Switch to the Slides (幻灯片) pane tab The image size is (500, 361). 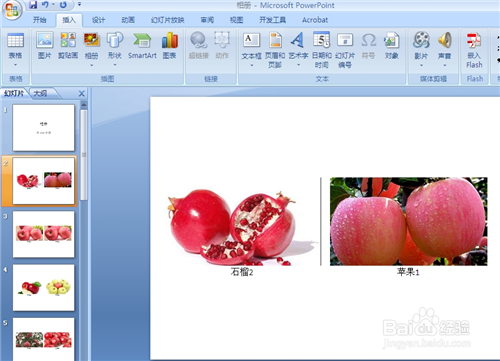point(14,94)
